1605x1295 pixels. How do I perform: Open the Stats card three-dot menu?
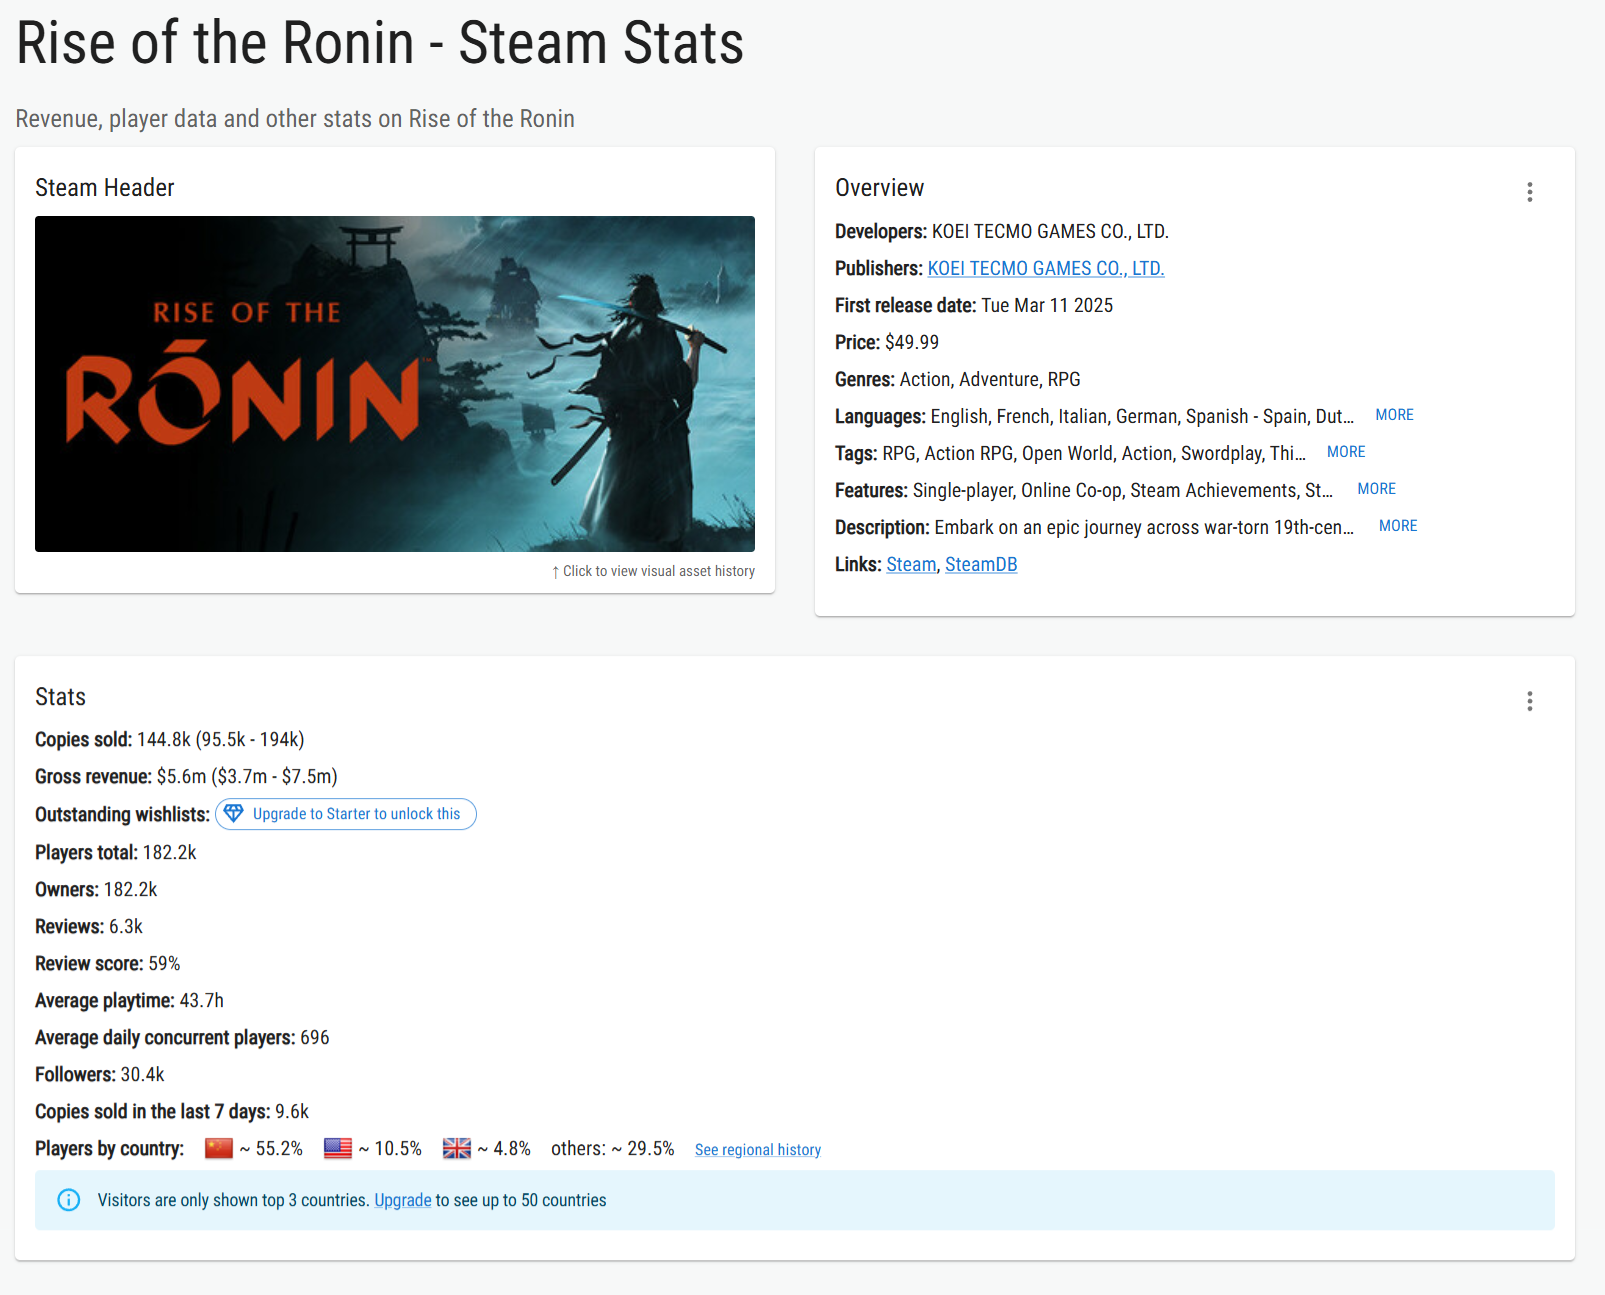1529,701
